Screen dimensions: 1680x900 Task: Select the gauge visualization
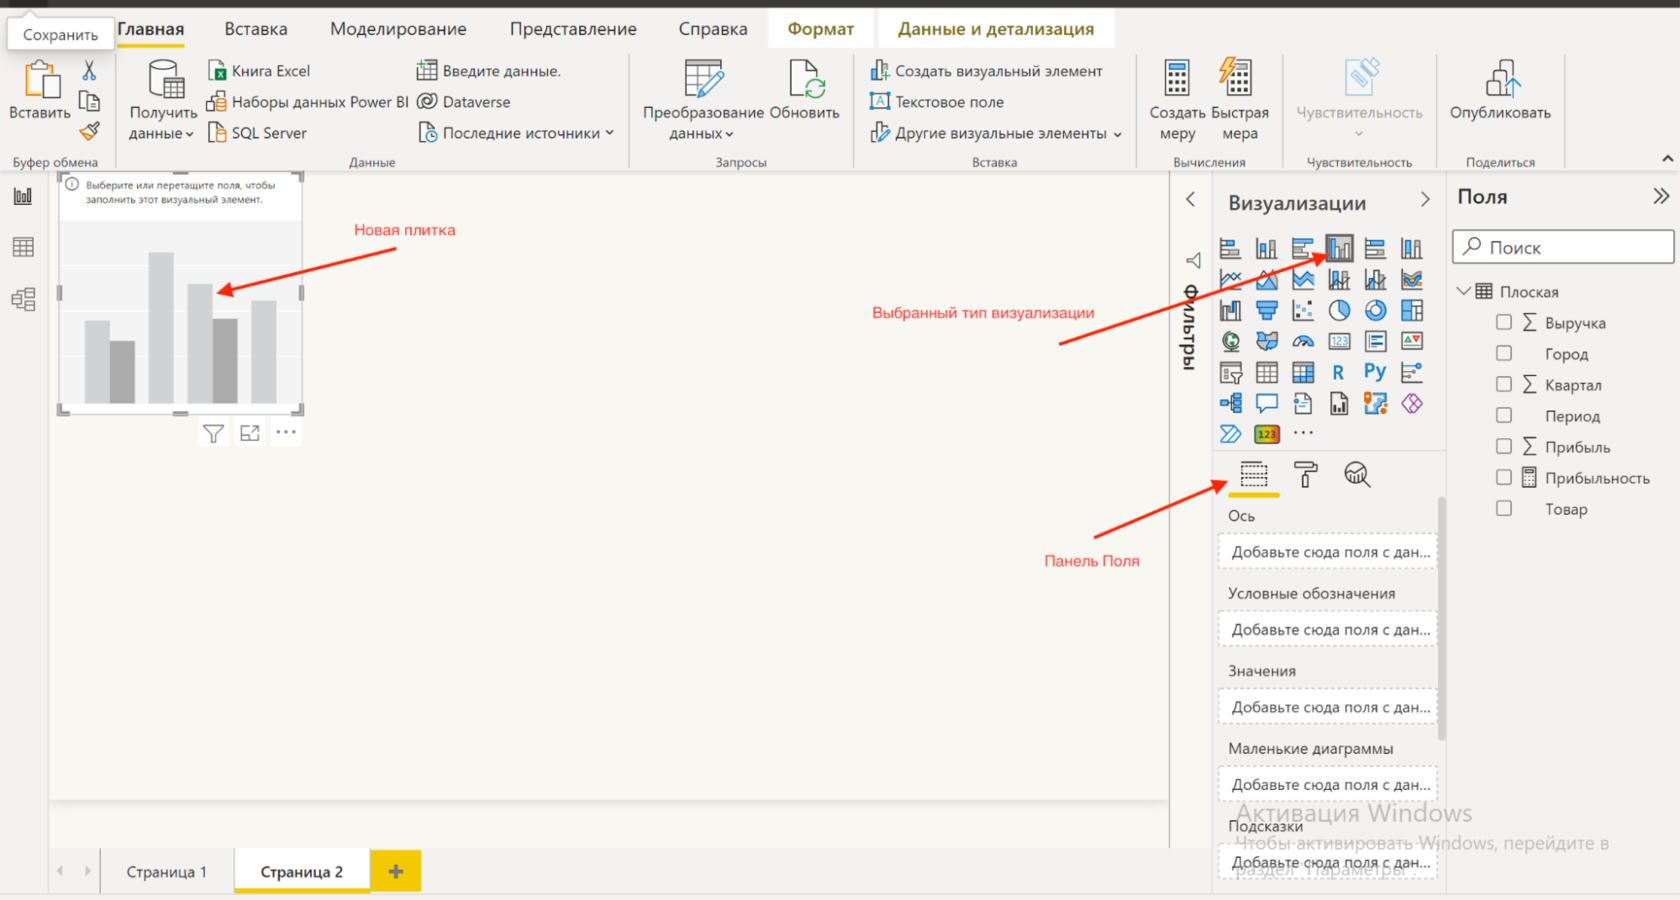[x=1302, y=341]
